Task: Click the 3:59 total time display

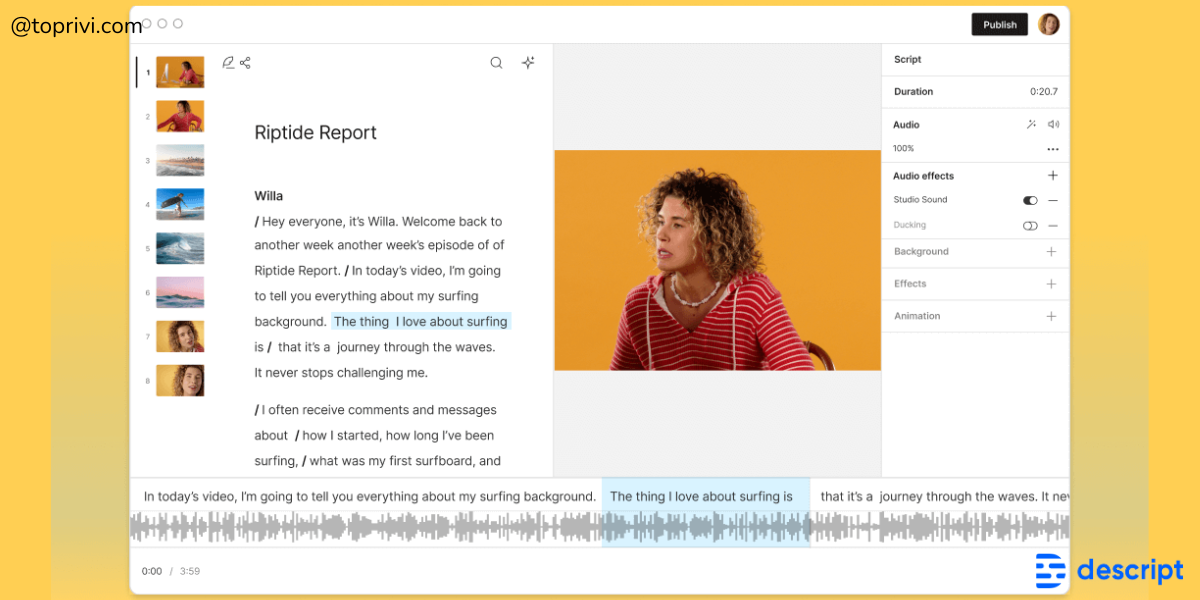Action: [x=190, y=572]
